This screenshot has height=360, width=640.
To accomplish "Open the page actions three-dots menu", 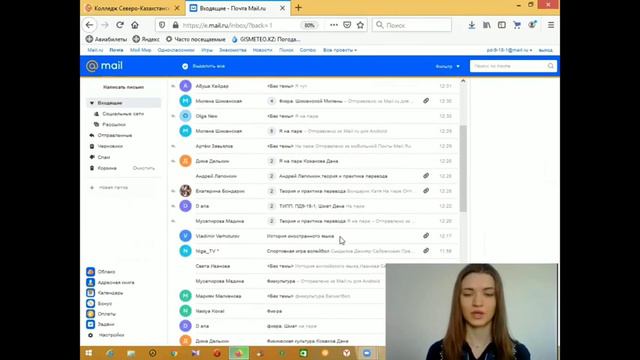I will click(x=333, y=25).
